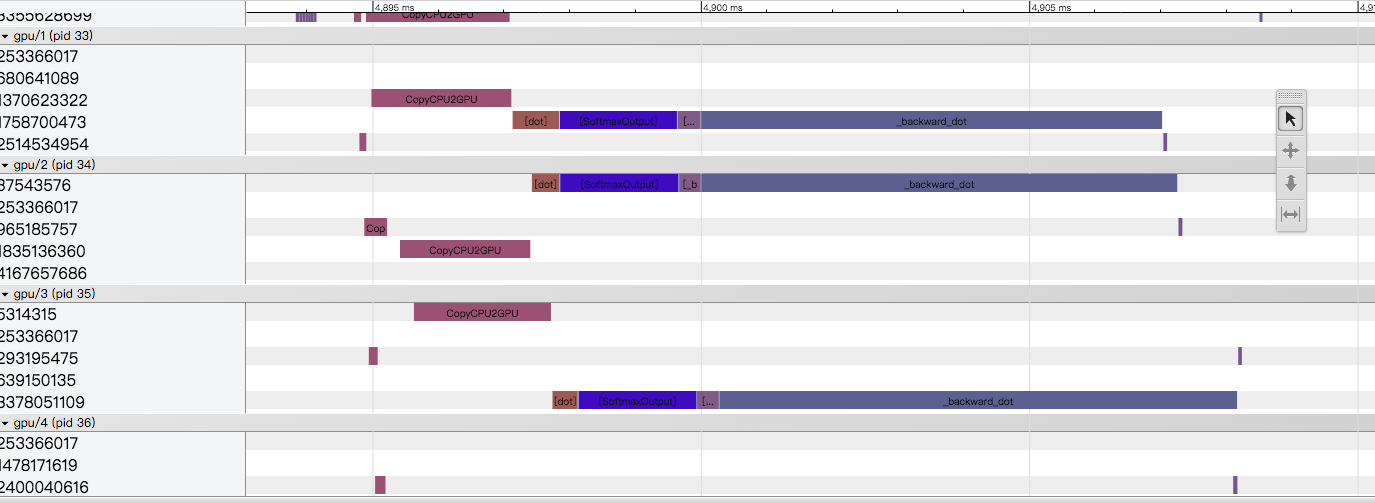Collapse the gpu/3 (pid 35) process
This screenshot has width=1375, height=503.
coord(5,294)
